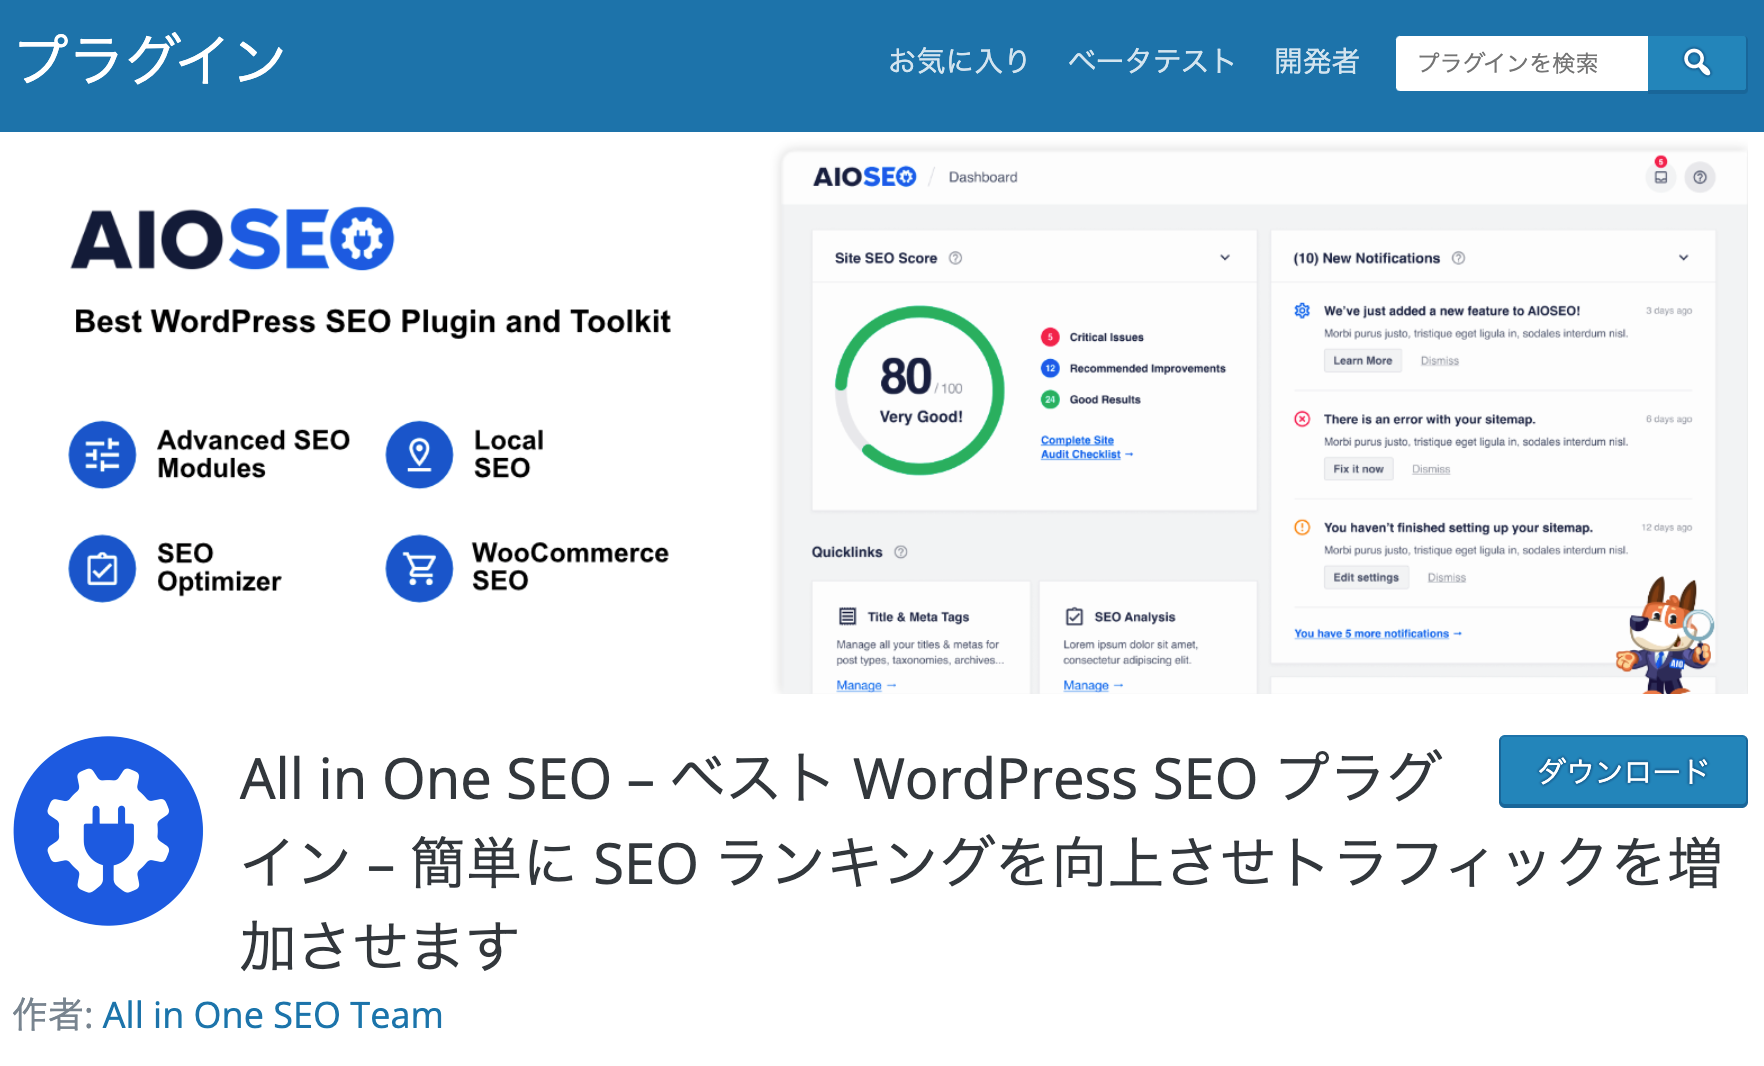
Task: Collapse the Site SEO Score panel chevron
Action: pos(1225,258)
